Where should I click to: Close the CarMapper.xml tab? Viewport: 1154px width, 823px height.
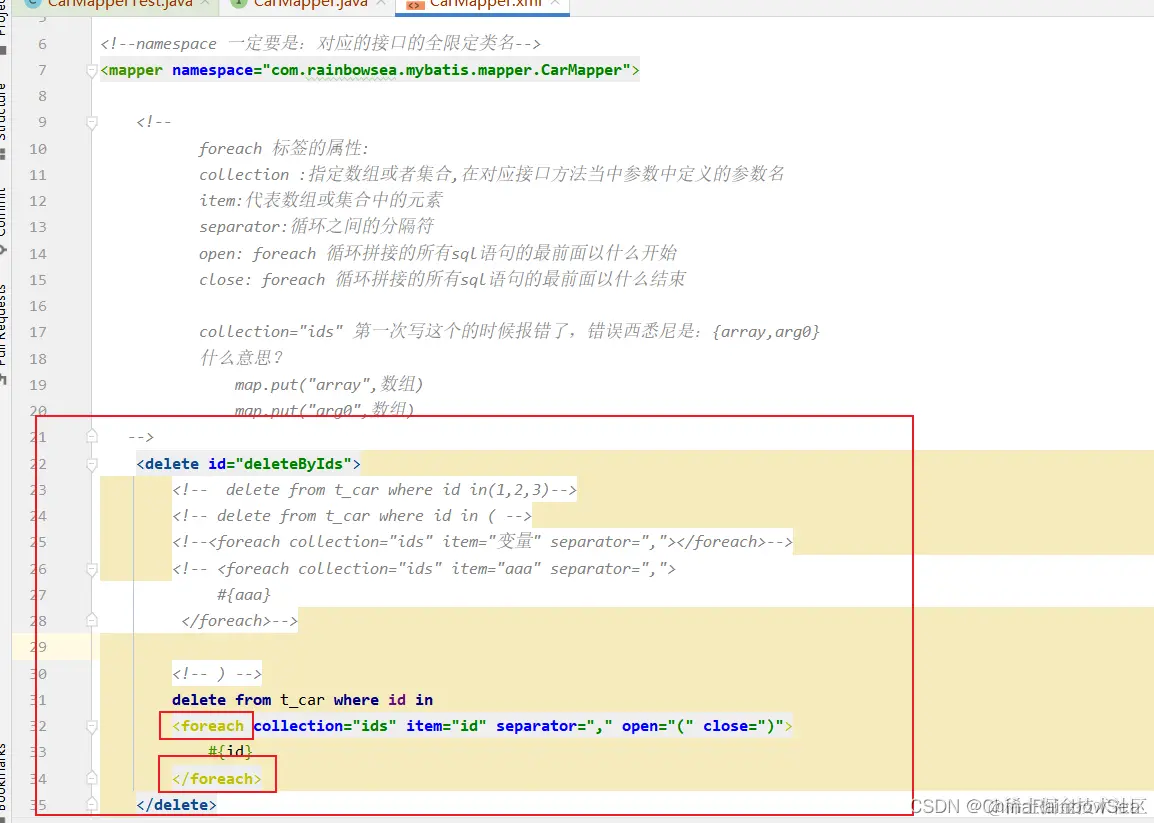pyautogui.click(x=555, y=4)
